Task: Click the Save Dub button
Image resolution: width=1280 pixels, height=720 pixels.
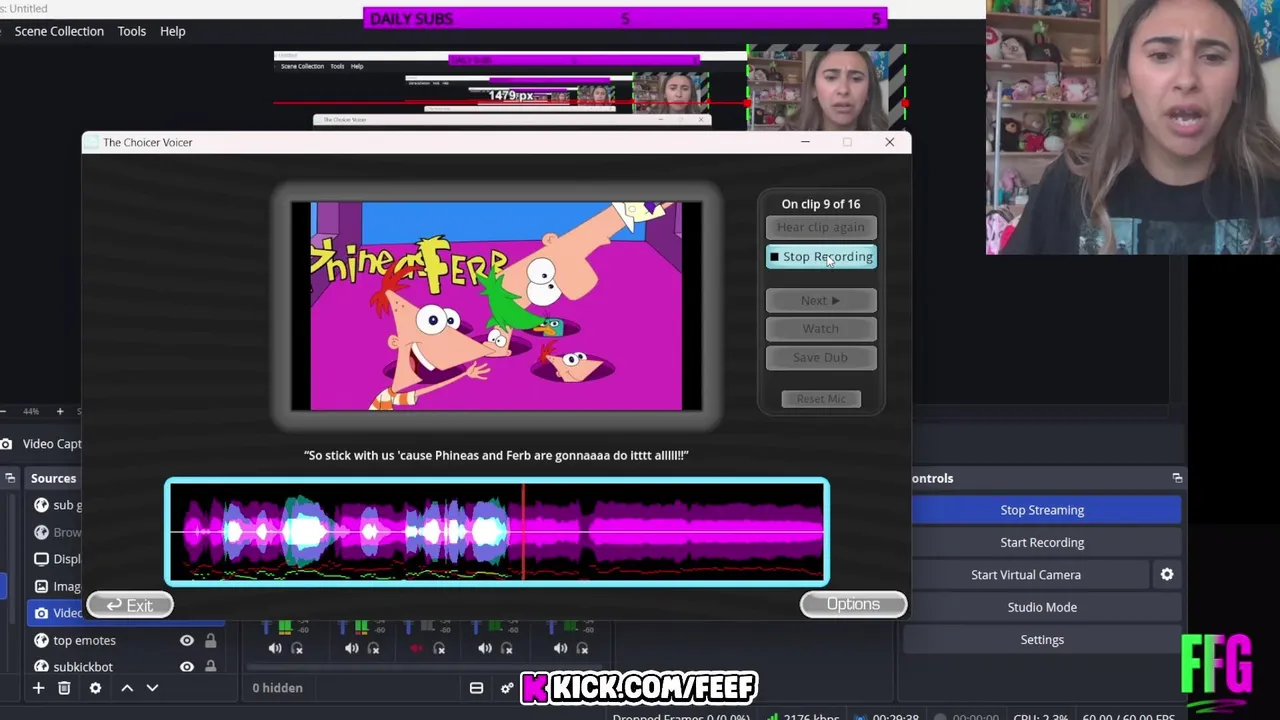Action: pos(821,357)
